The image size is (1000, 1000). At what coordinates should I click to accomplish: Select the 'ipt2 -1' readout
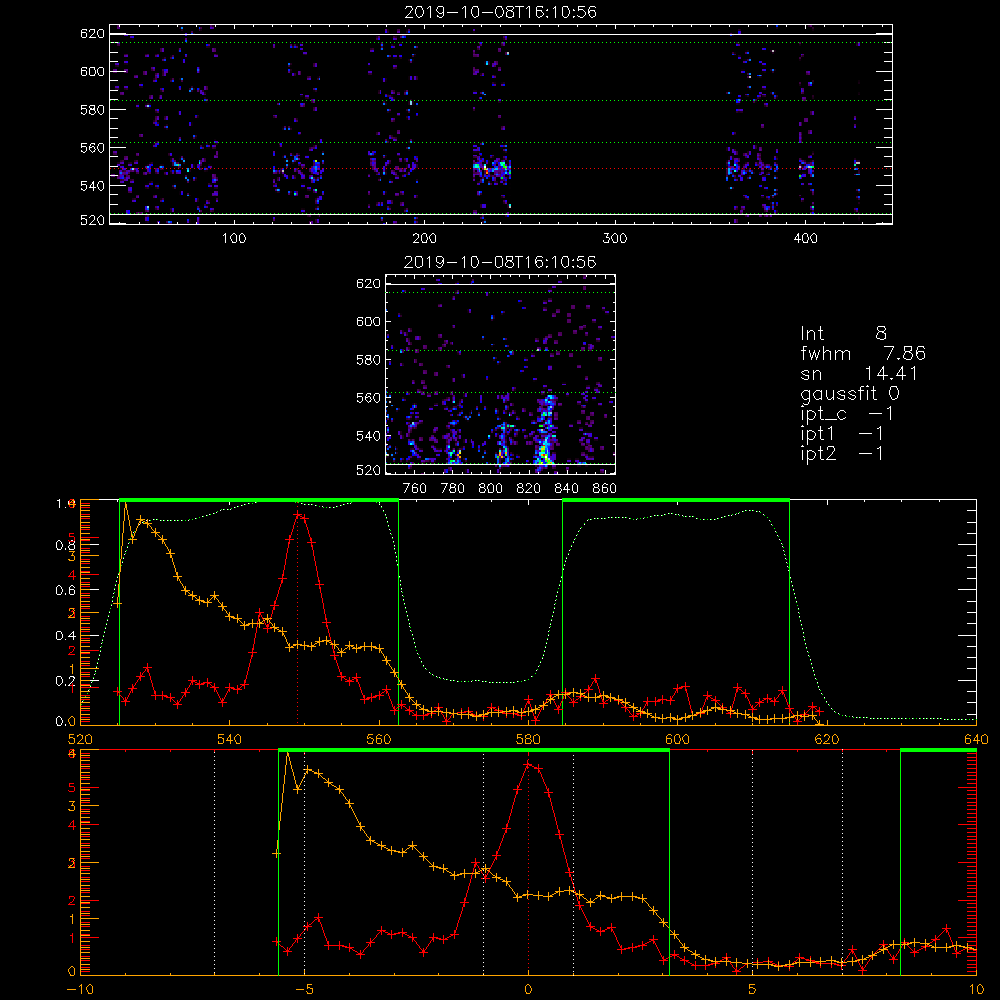[x=842, y=454]
